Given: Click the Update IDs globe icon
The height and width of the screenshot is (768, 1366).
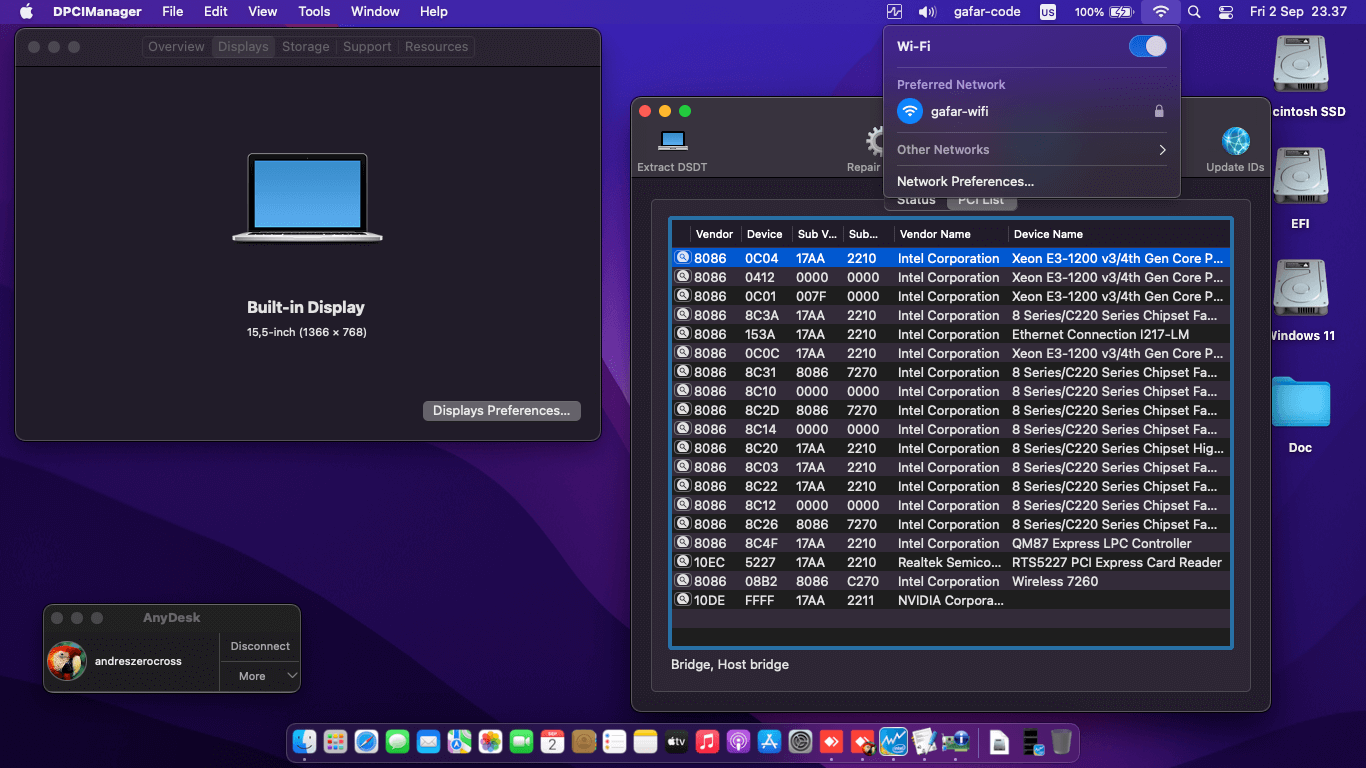Looking at the screenshot, I should click(x=1235, y=141).
